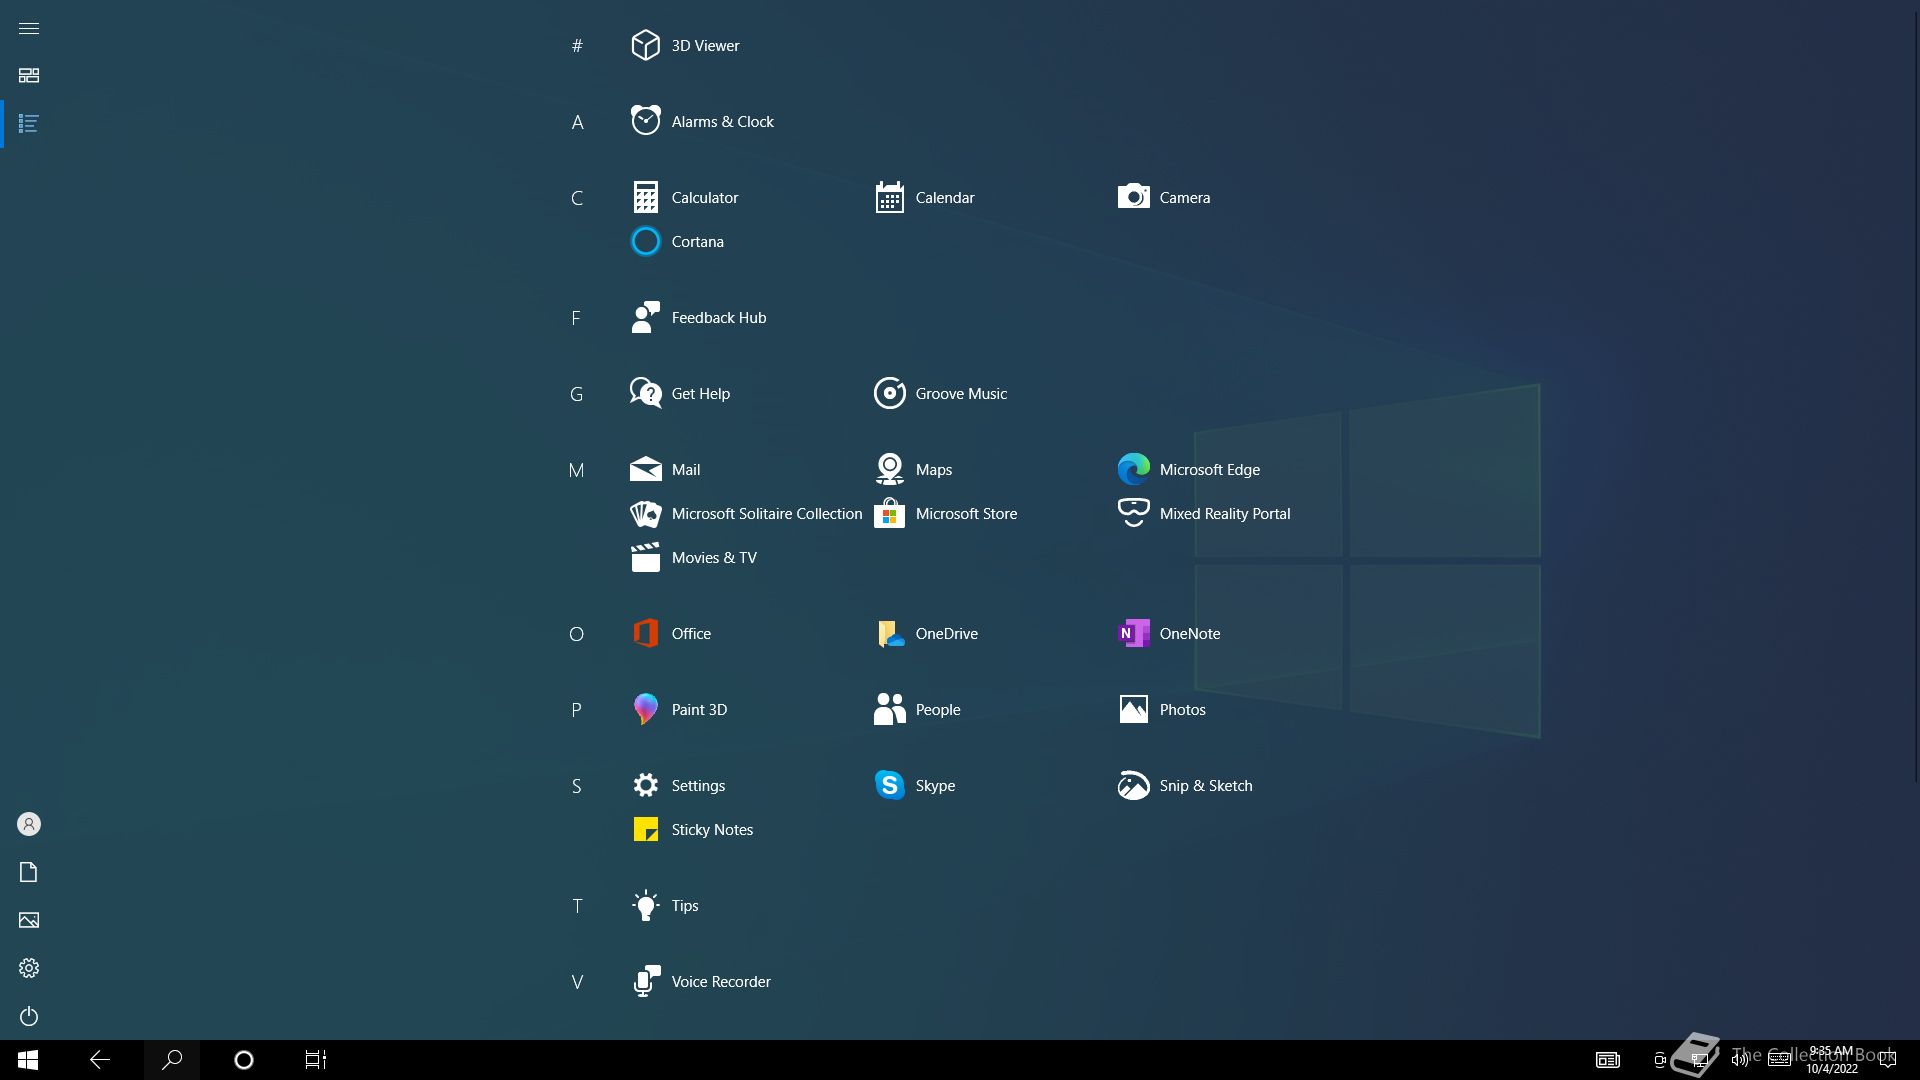Open Paint 3D
The width and height of the screenshot is (1920, 1080).
679,710
